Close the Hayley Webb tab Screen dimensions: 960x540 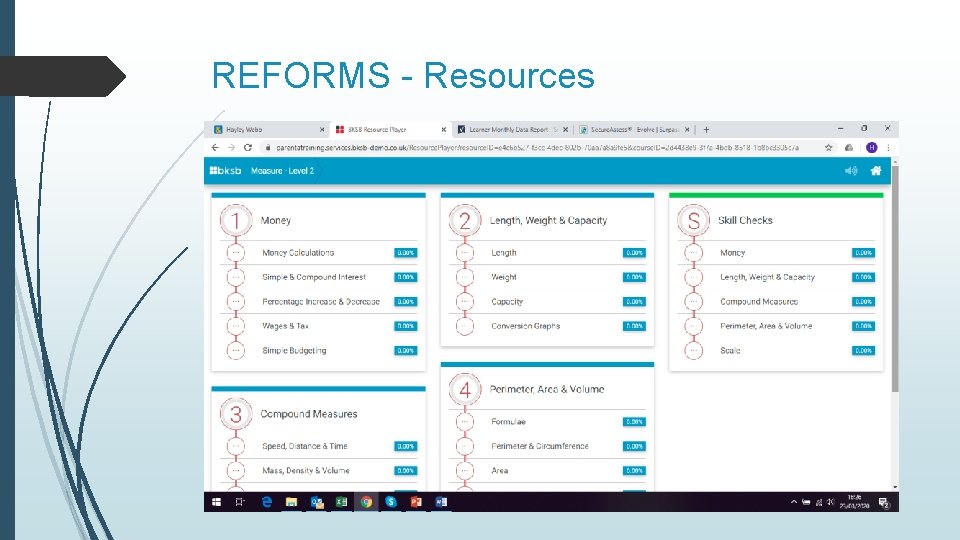pos(322,130)
